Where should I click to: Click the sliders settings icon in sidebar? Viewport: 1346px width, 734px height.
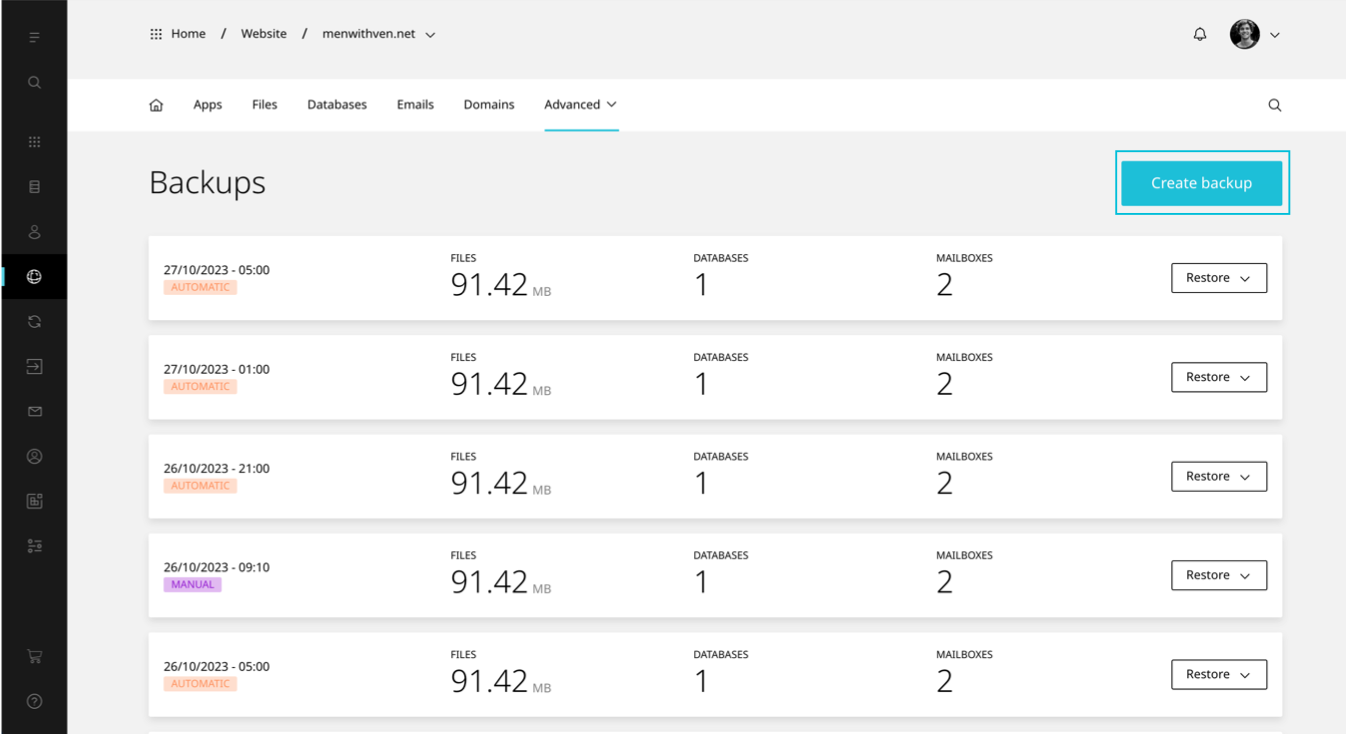click(x=34, y=546)
